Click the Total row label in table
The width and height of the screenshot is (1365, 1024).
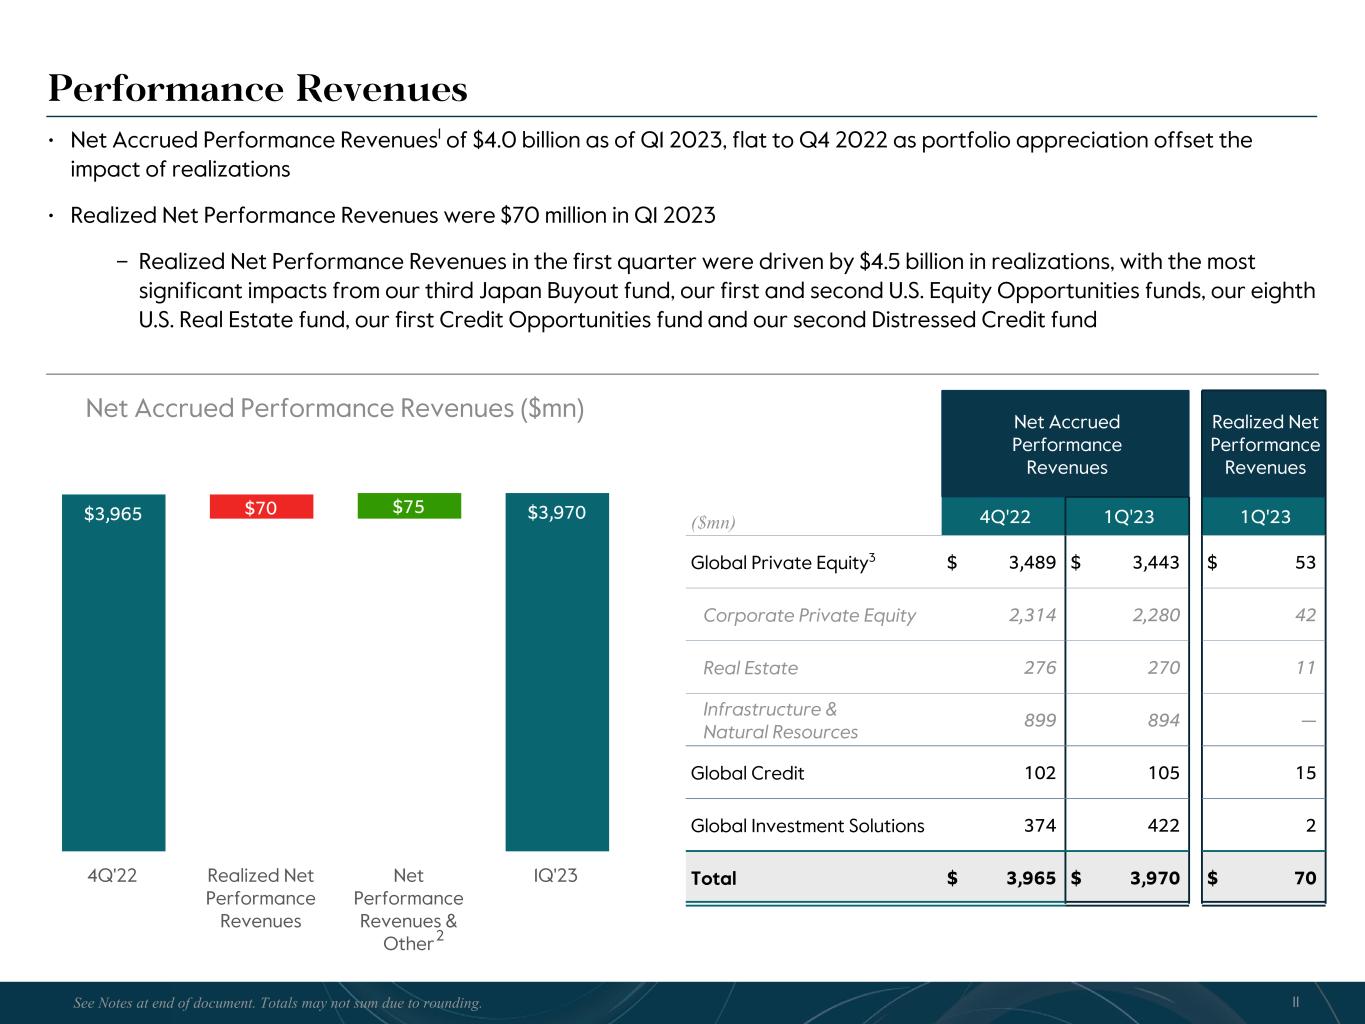713,878
